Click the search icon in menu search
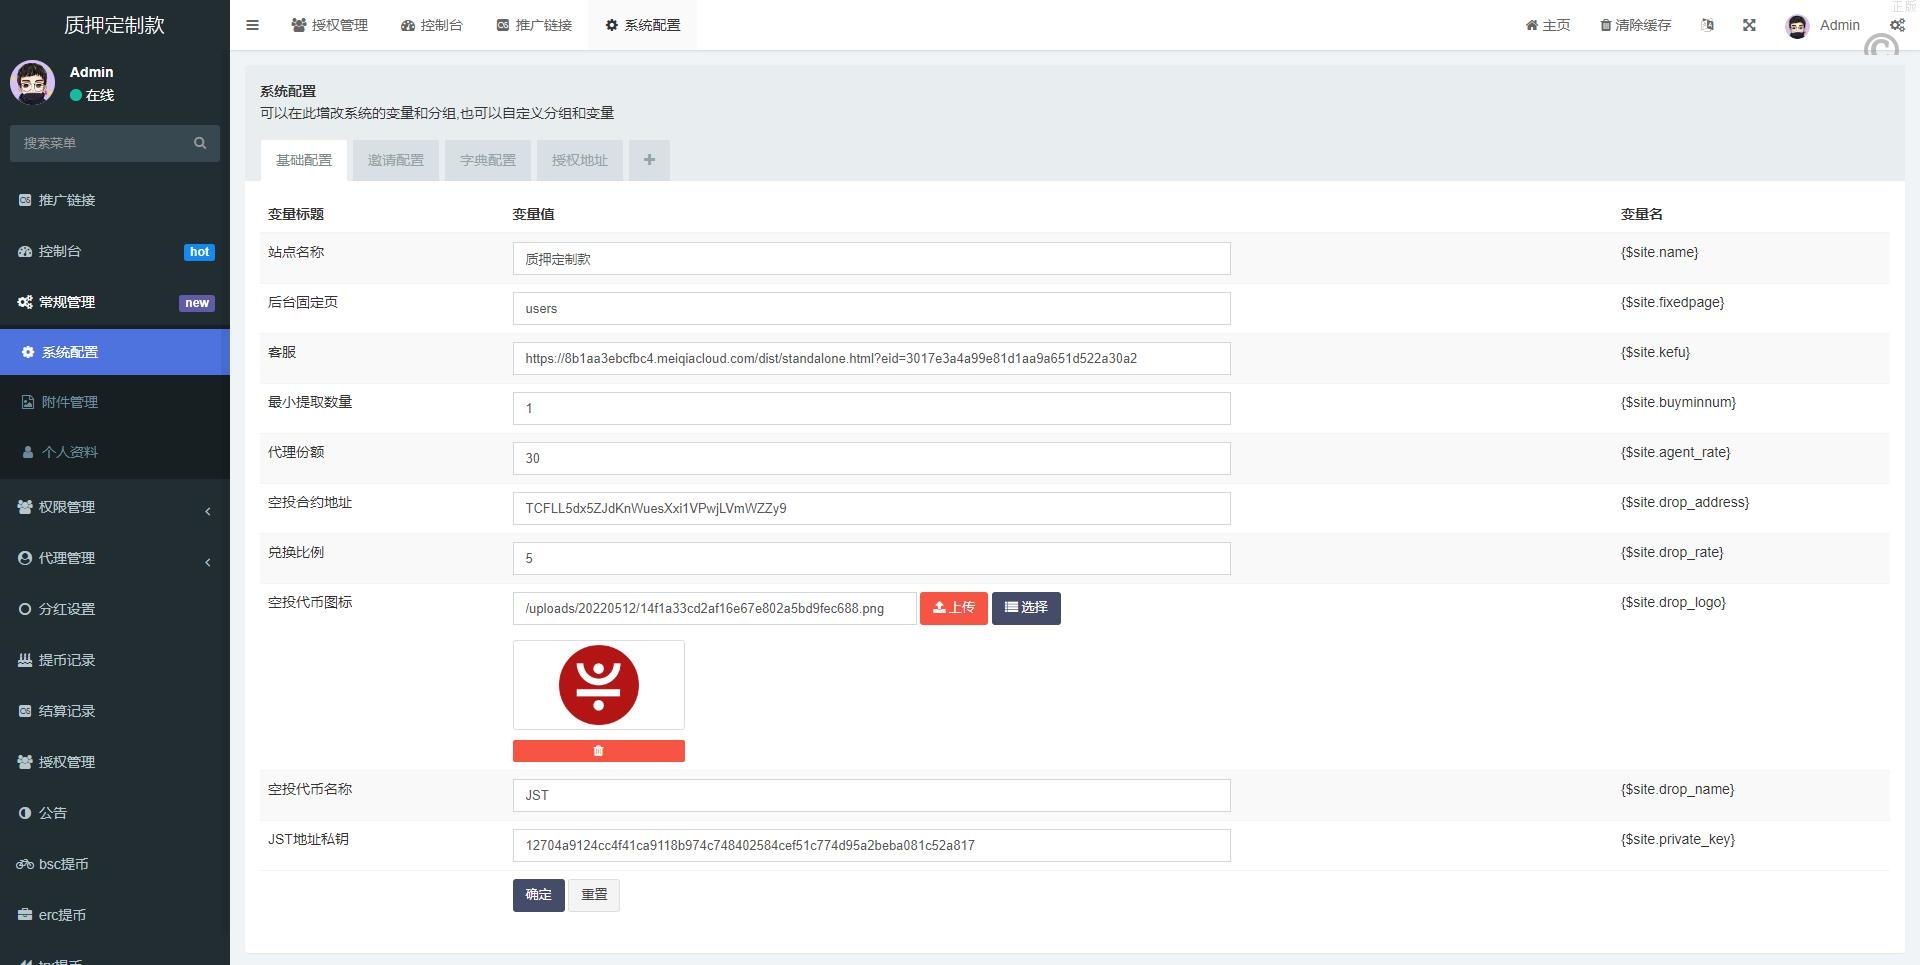 click(x=200, y=143)
